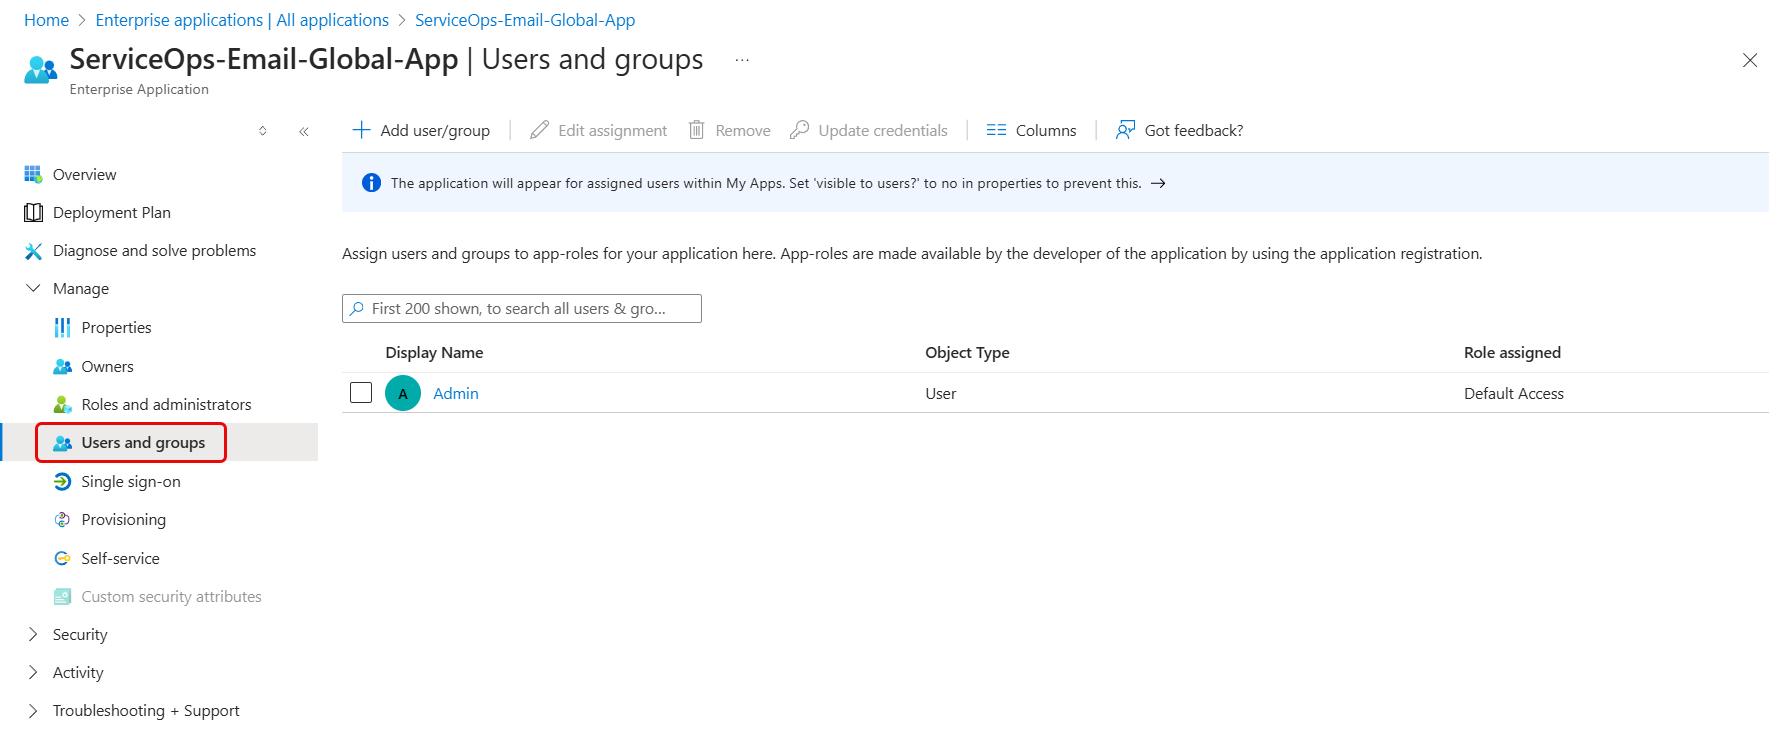Collapse the Manage section
Viewport: 1789px width, 748px height.
click(x=33, y=289)
